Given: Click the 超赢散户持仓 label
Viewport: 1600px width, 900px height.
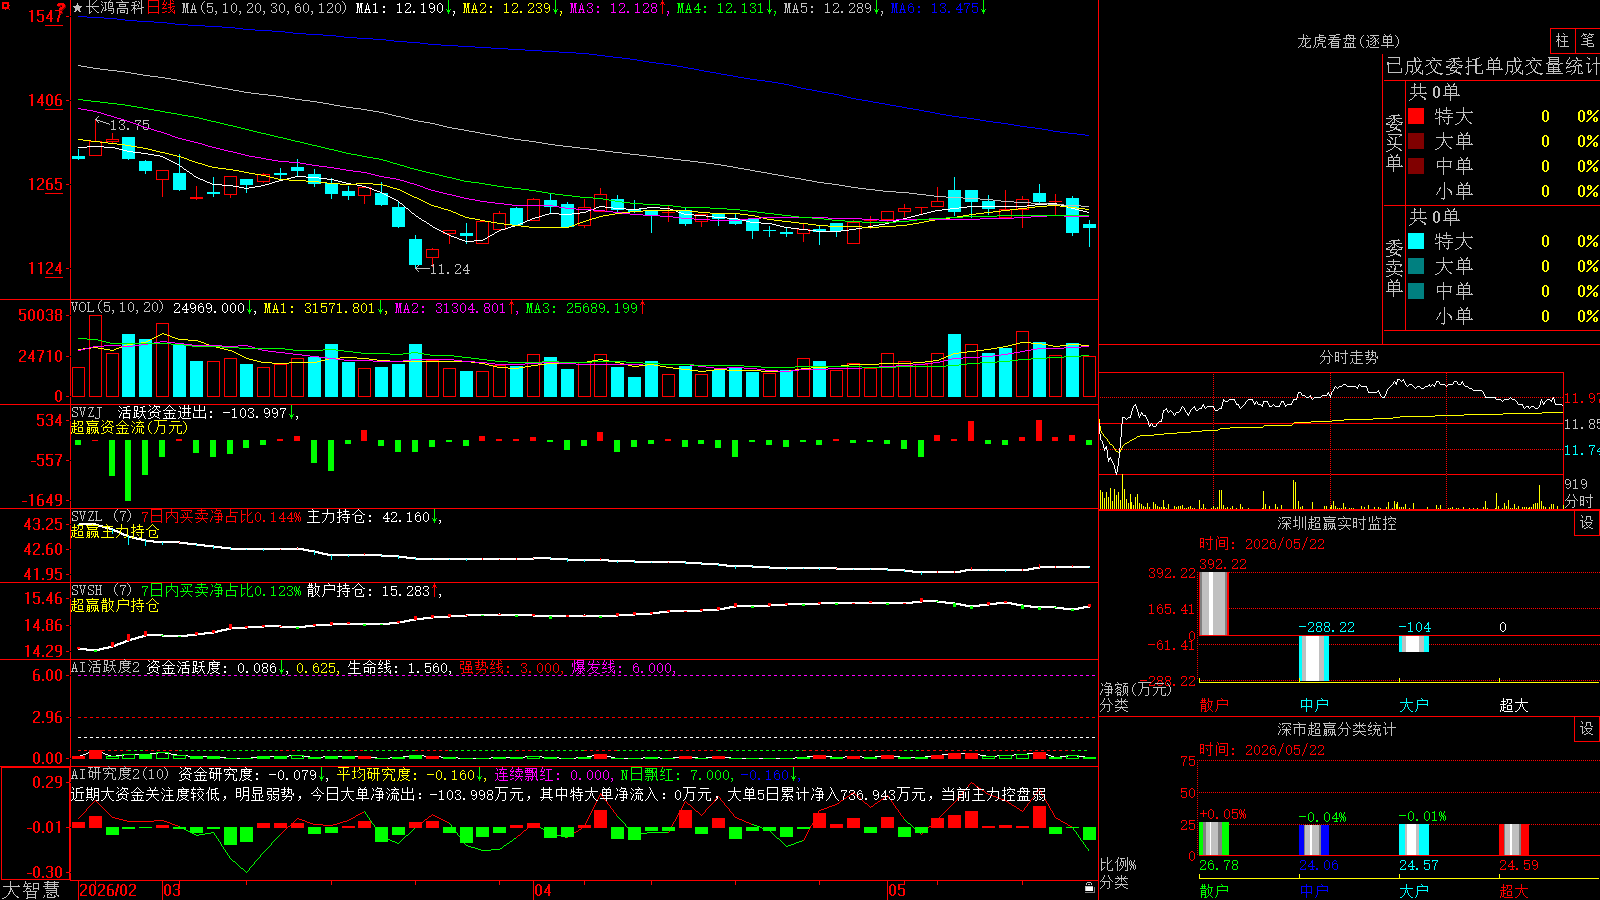Looking at the screenshot, I should pyautogui.click(x=115, y=605).
